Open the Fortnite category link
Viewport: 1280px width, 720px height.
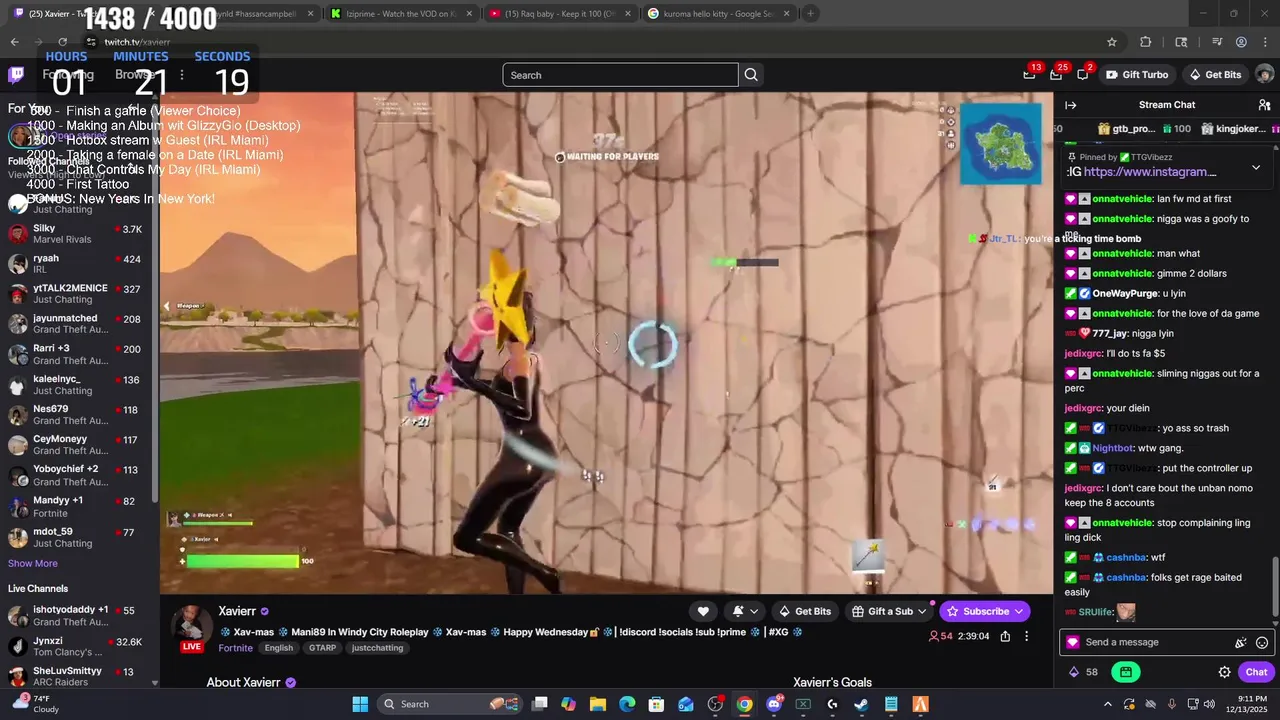(236, 648)
